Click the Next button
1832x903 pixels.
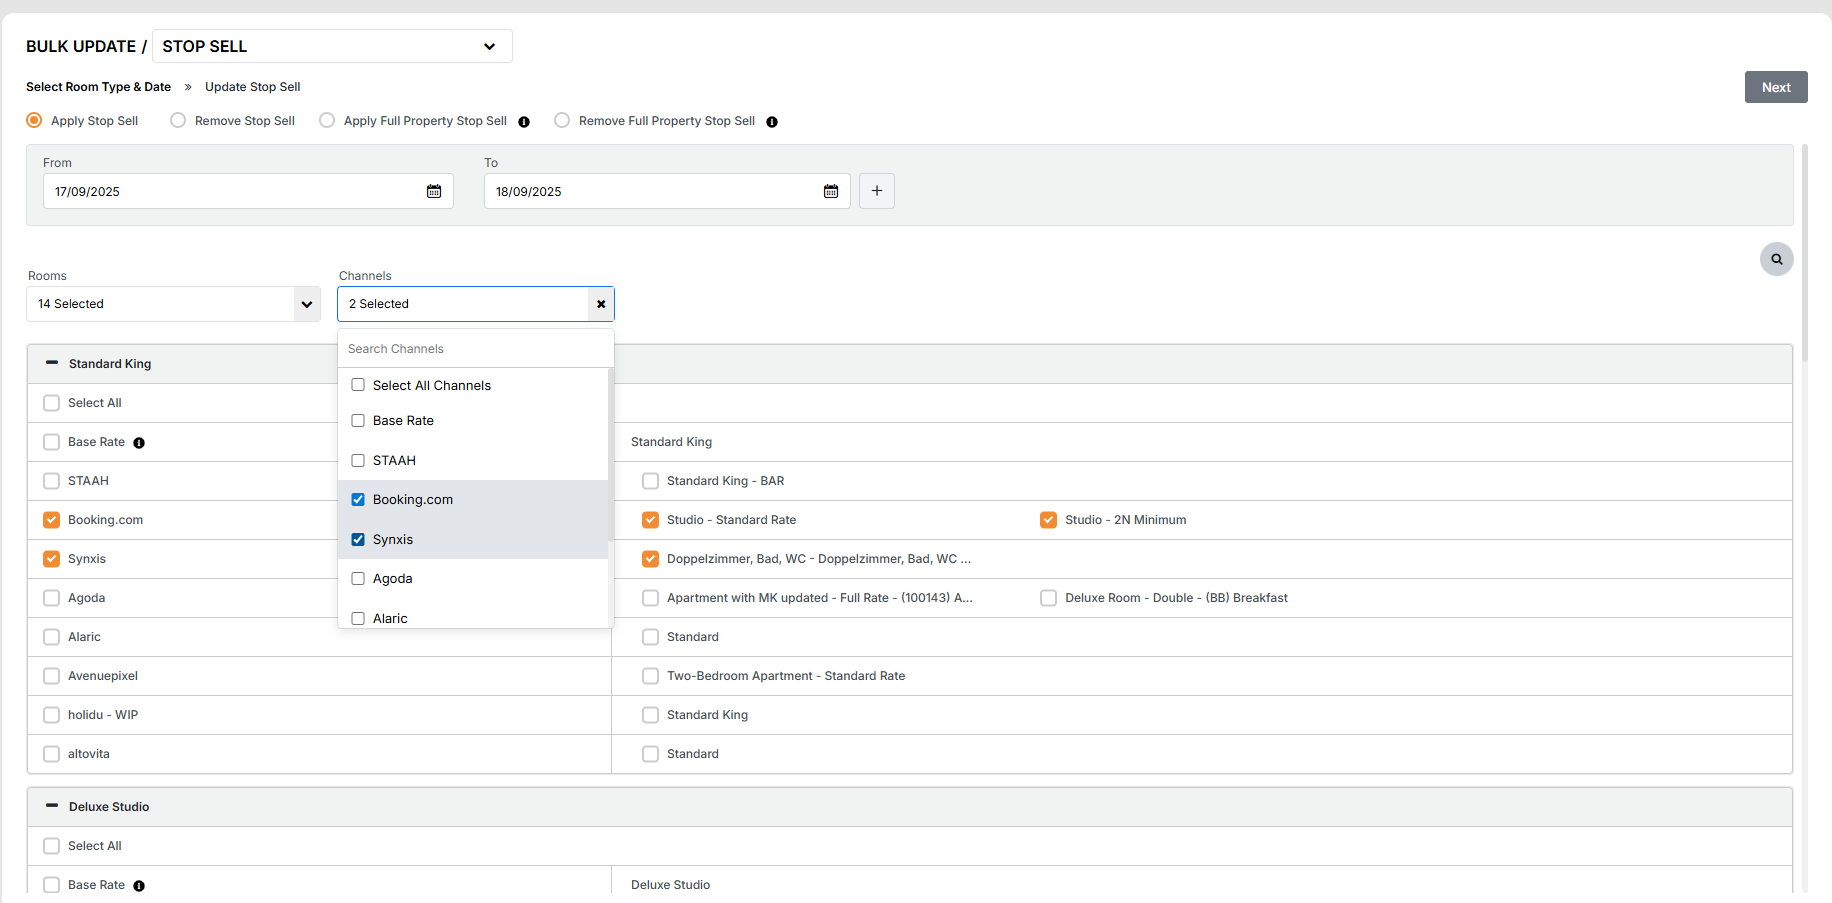tap(1775, 87)
